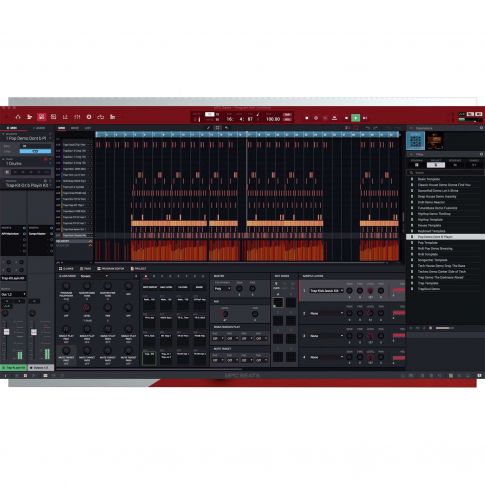
Task: Select 'Trap Demo The Darkness Ahead'
Action: (441, 277)
